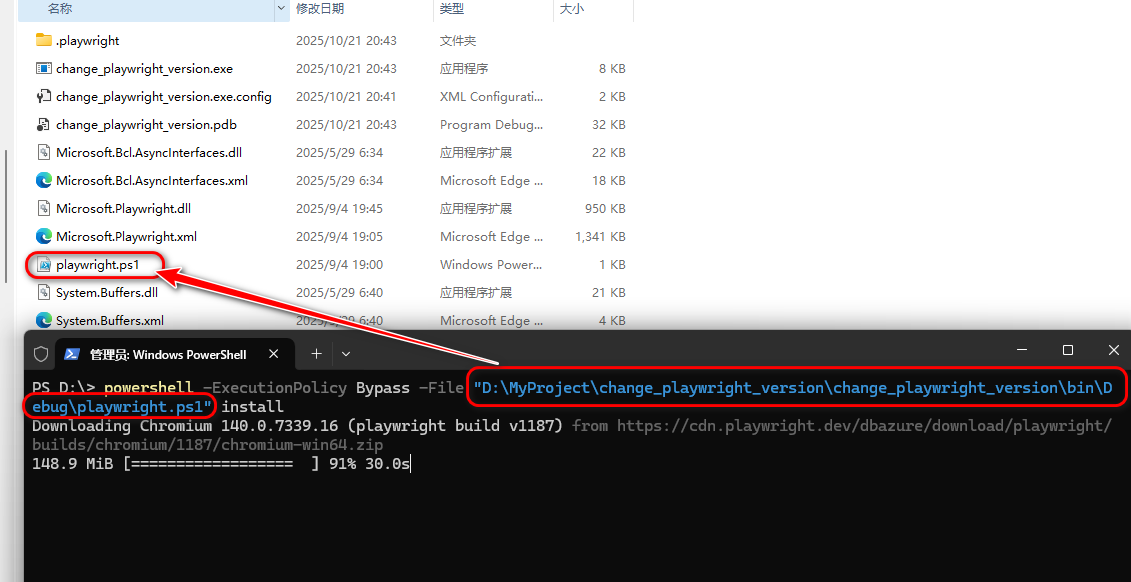This screenshot has width=1131, height=582.
Task: Select file name System.Buffers.xml
Action: click(110, 320)
